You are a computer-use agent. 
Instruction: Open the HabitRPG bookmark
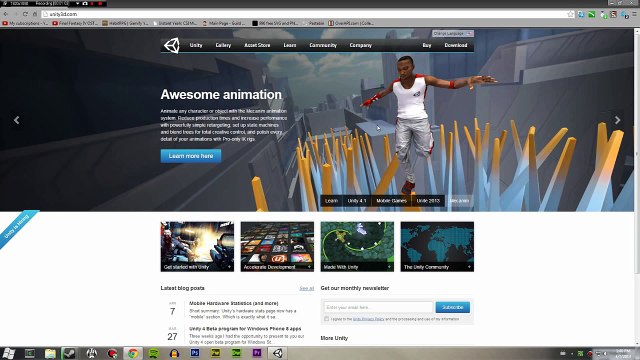(125, 23)
